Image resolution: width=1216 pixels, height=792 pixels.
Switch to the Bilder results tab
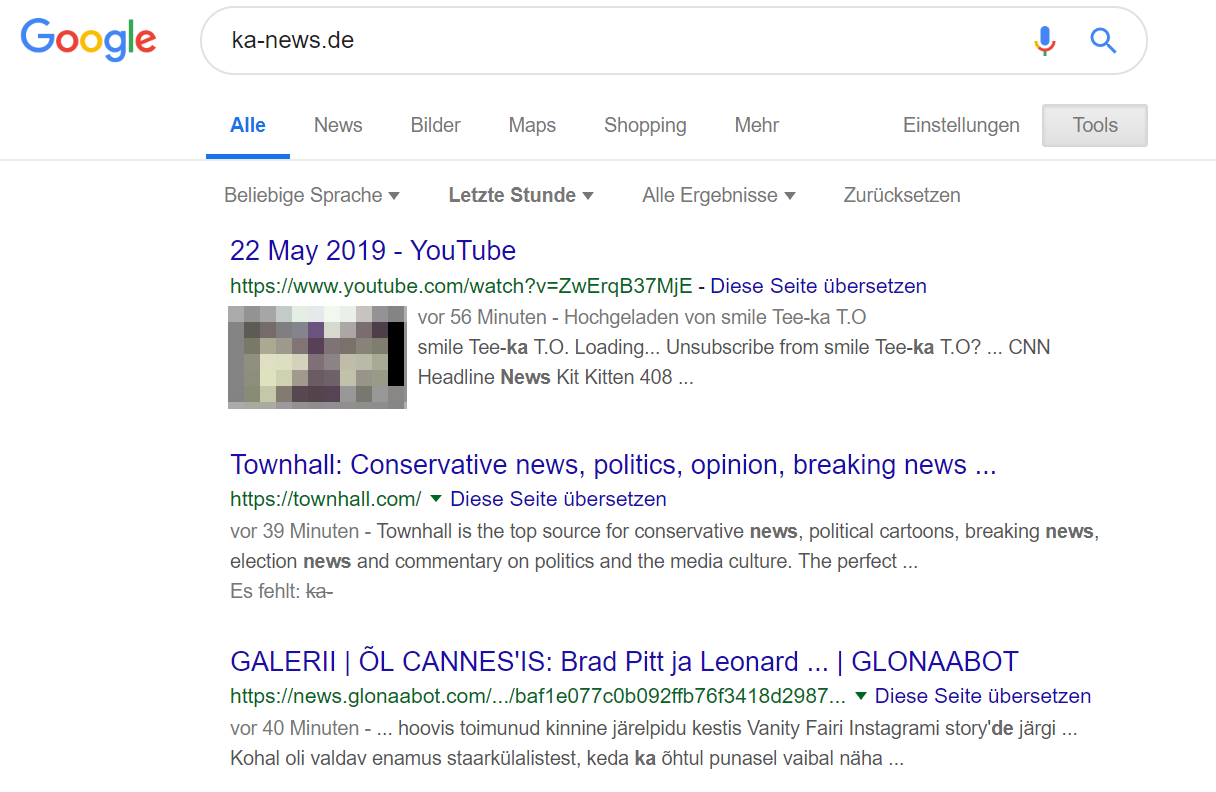pyautogui.click(x=435, y=125)
